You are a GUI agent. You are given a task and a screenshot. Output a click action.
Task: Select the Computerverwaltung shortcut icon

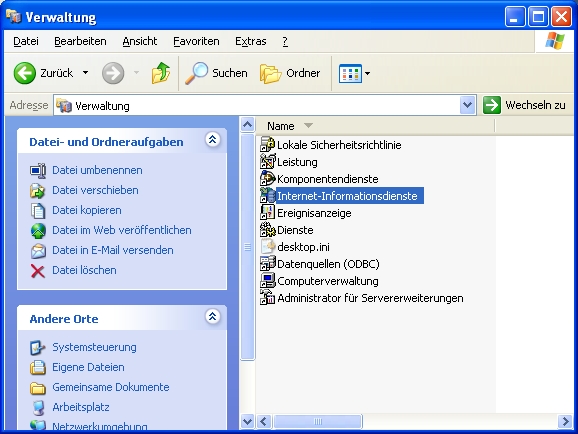(x=268, y=281)
